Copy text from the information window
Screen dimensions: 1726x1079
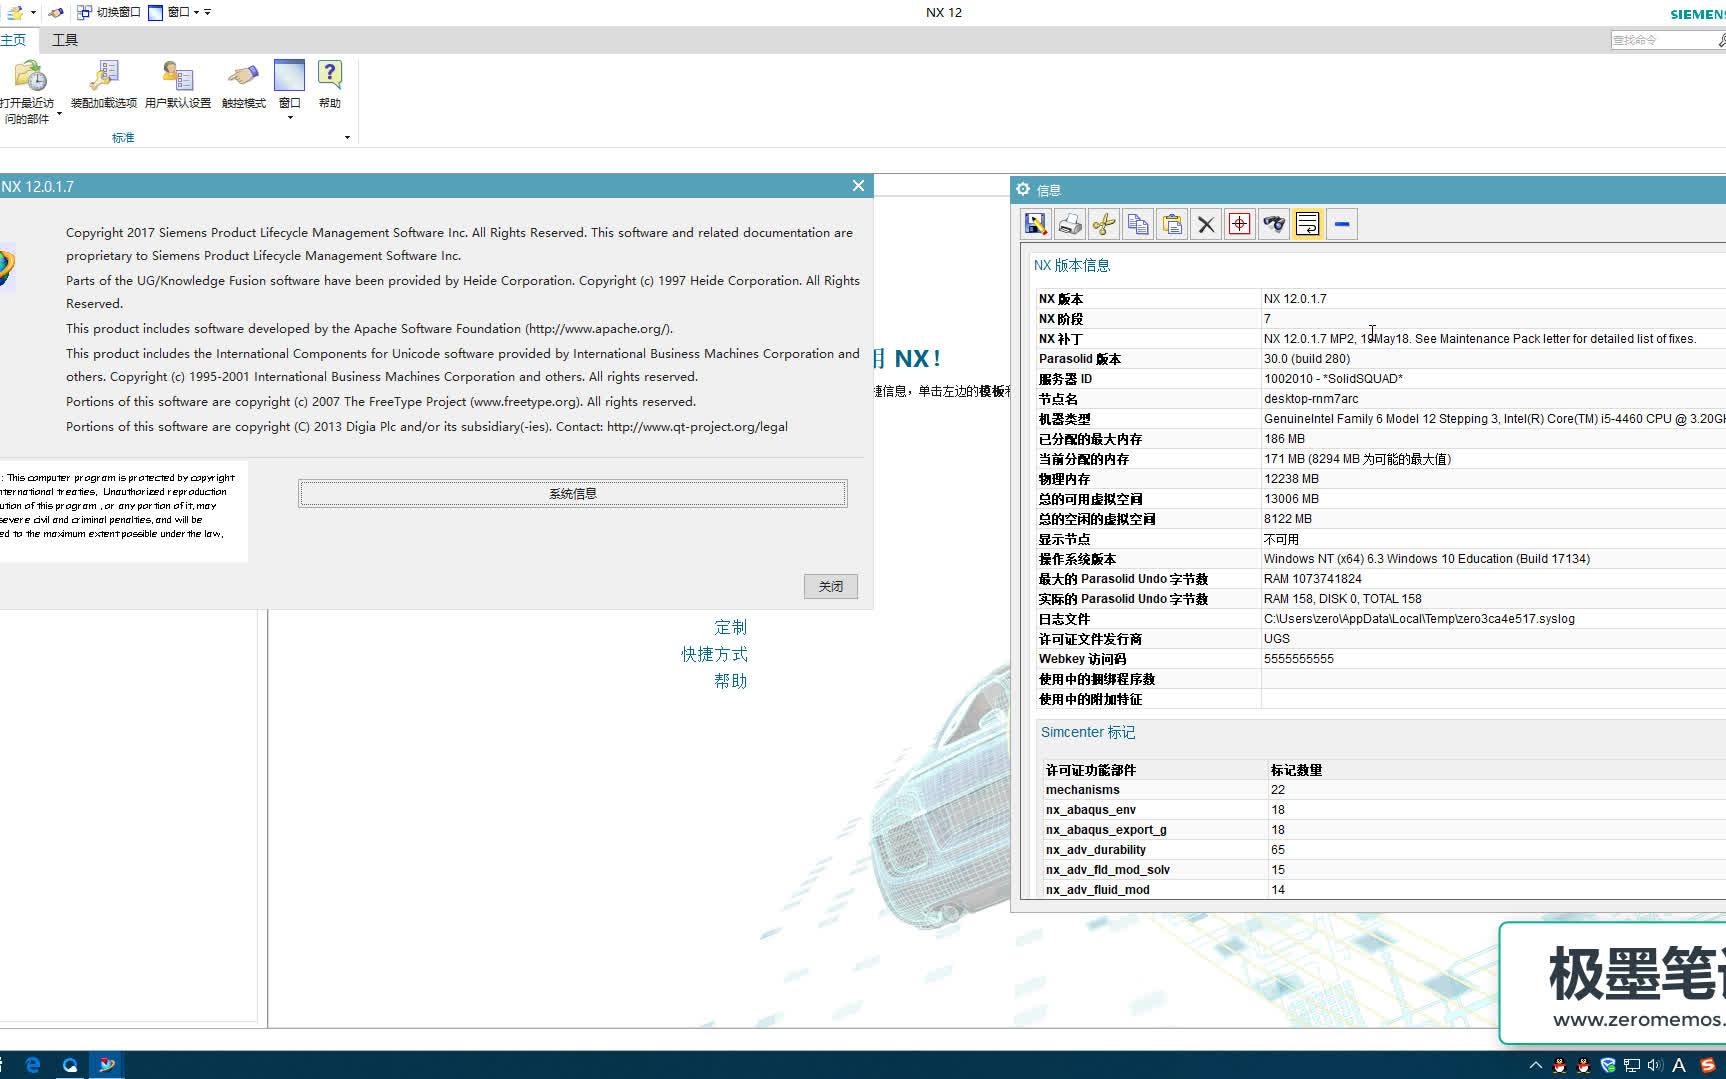point(1138,223)
